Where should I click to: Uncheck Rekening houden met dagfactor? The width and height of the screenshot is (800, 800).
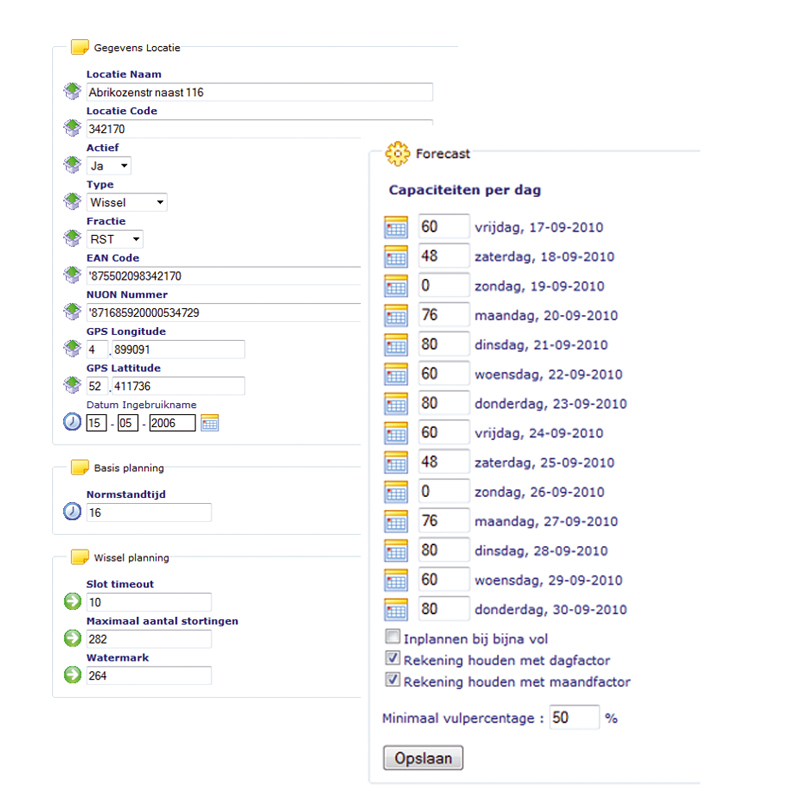point(393,660)
